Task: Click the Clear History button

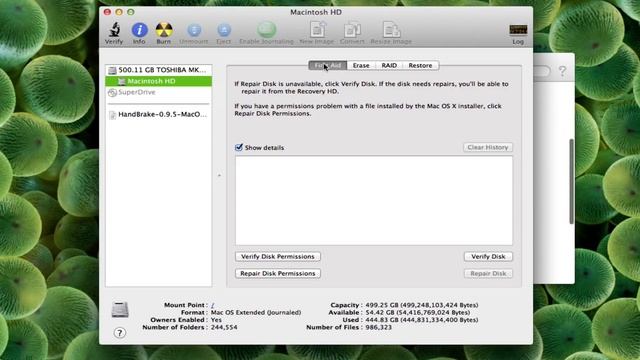Action: tap(488, 147)
